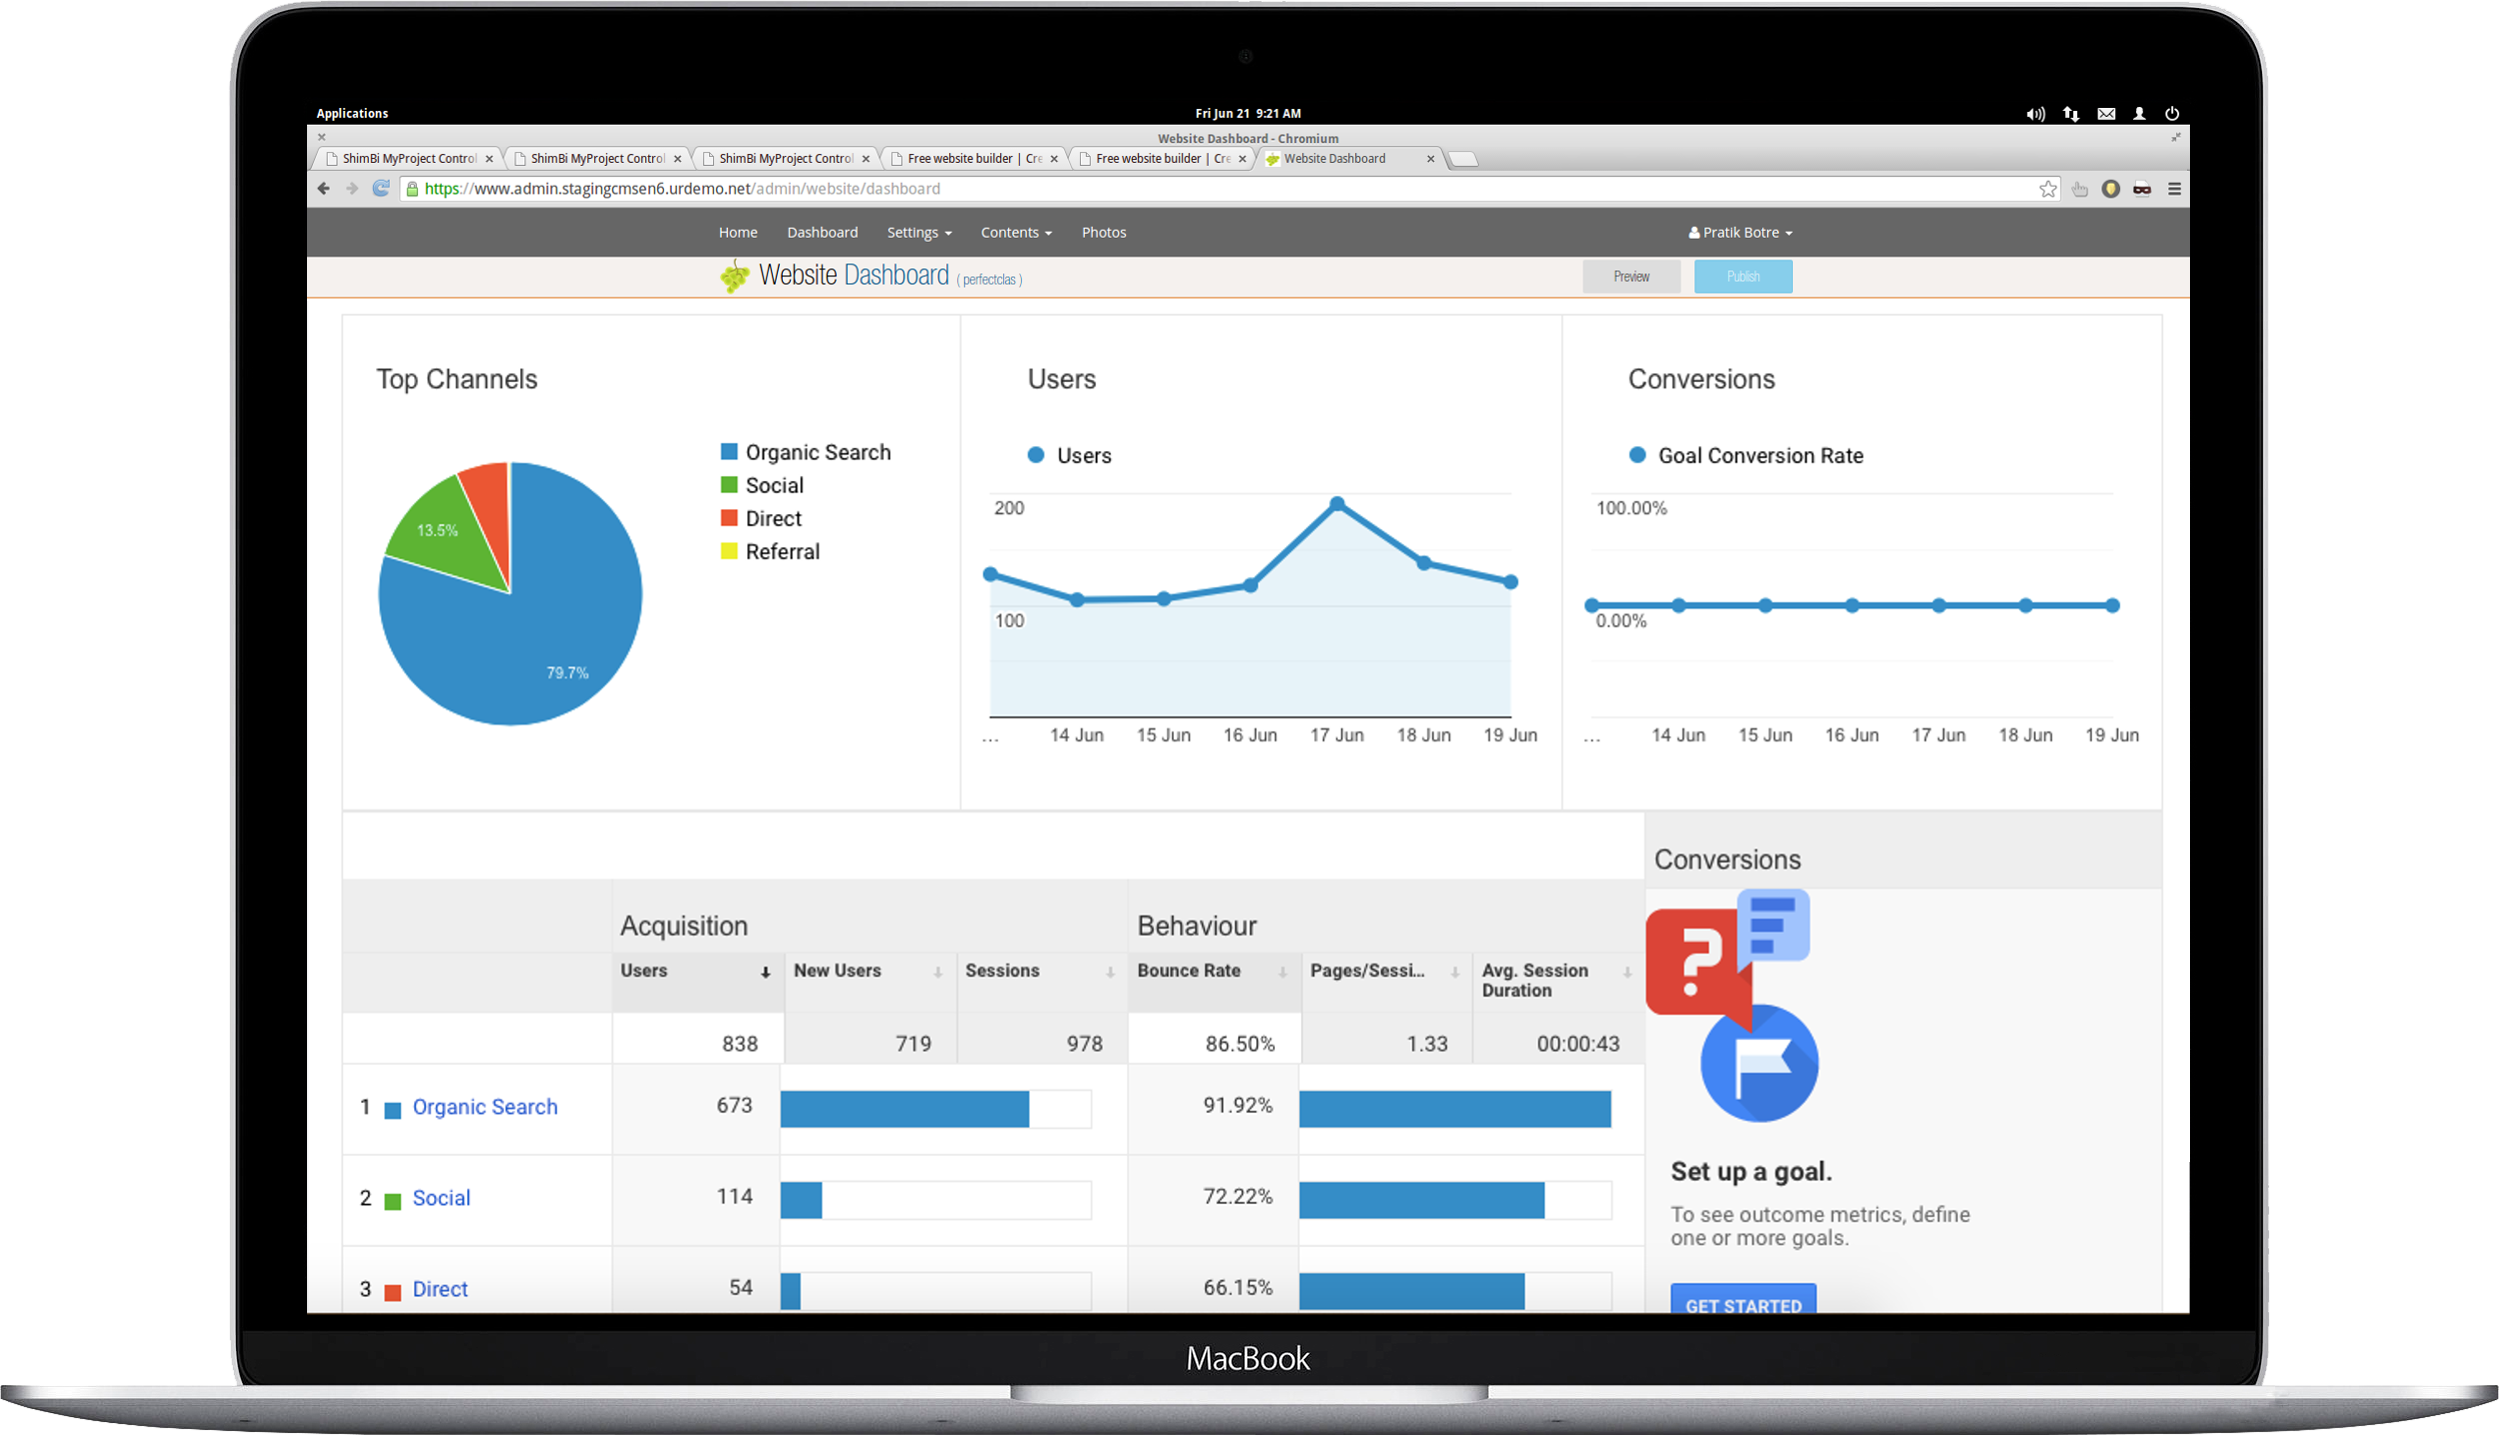Go to the Photos menu item
This screenshot has width=2499, height=1435.
coord(1103,232)
